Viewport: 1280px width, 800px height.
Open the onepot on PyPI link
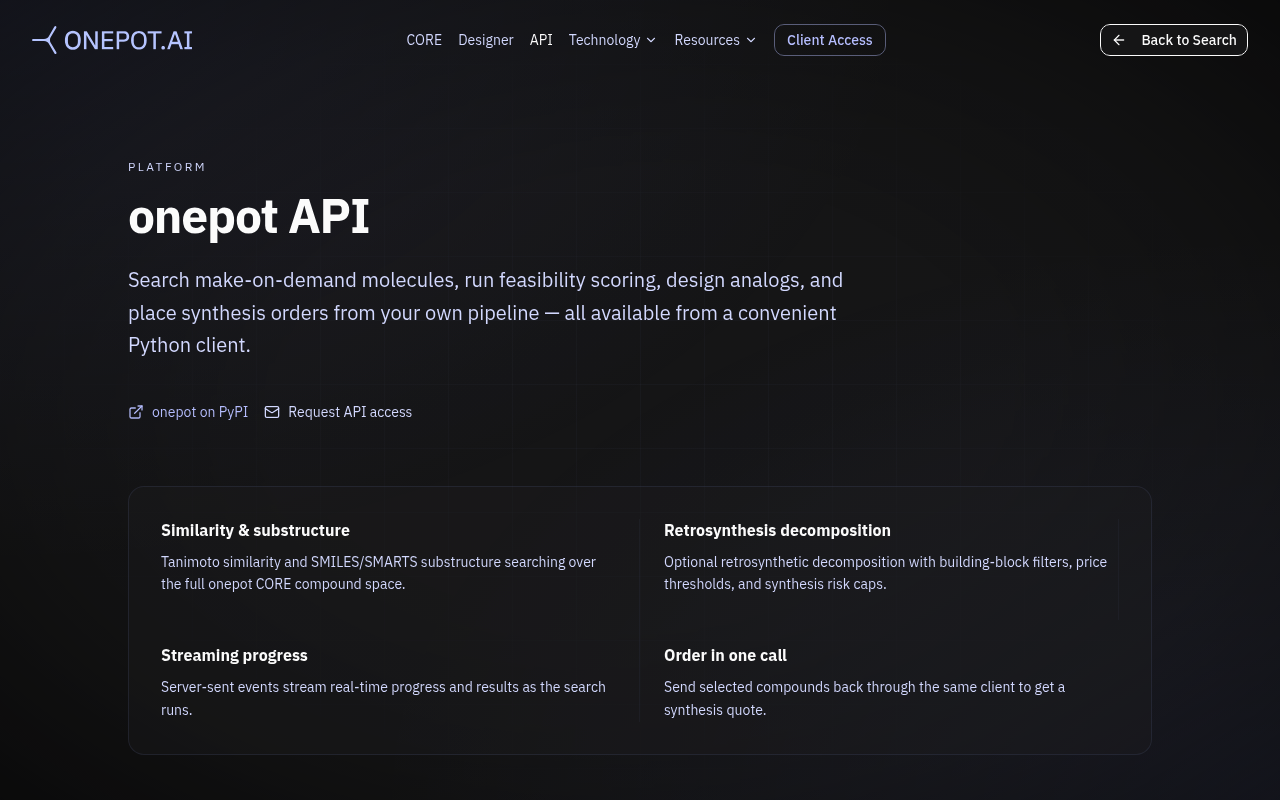click(x=188, y=412)
